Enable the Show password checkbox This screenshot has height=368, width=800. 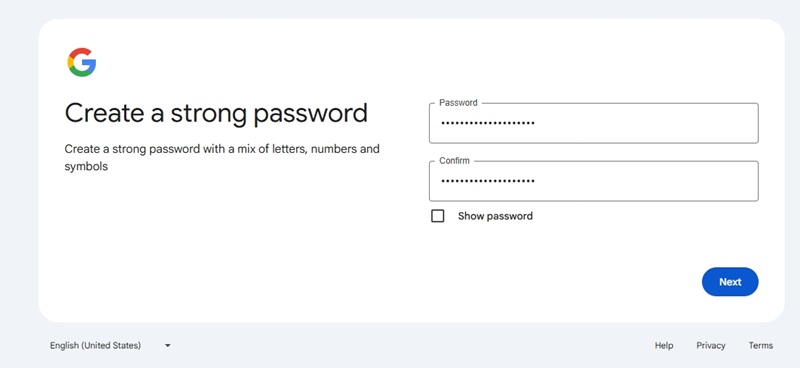(438, 216)
